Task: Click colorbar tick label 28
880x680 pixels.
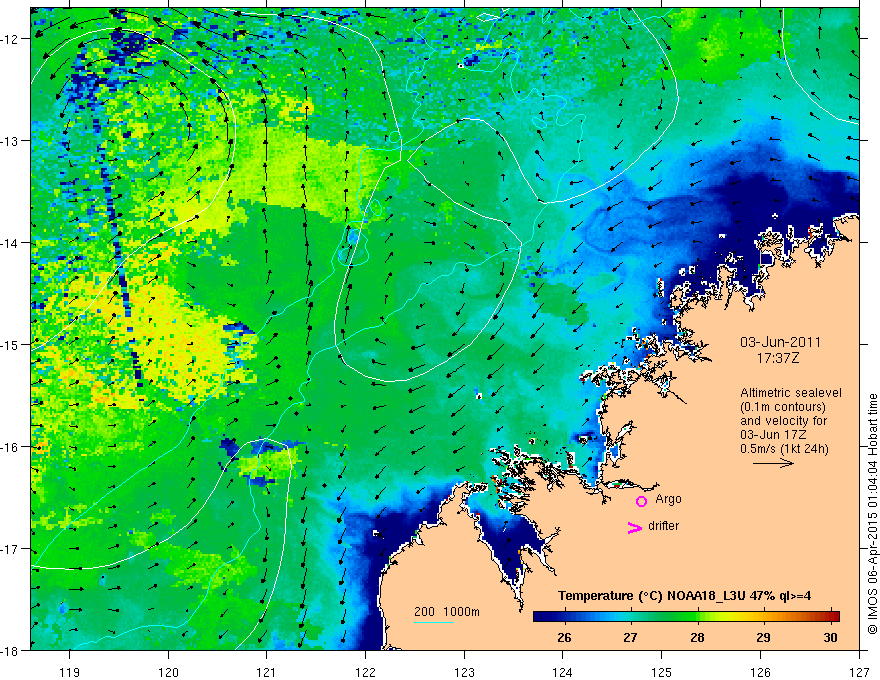Action: click(697, 637)
